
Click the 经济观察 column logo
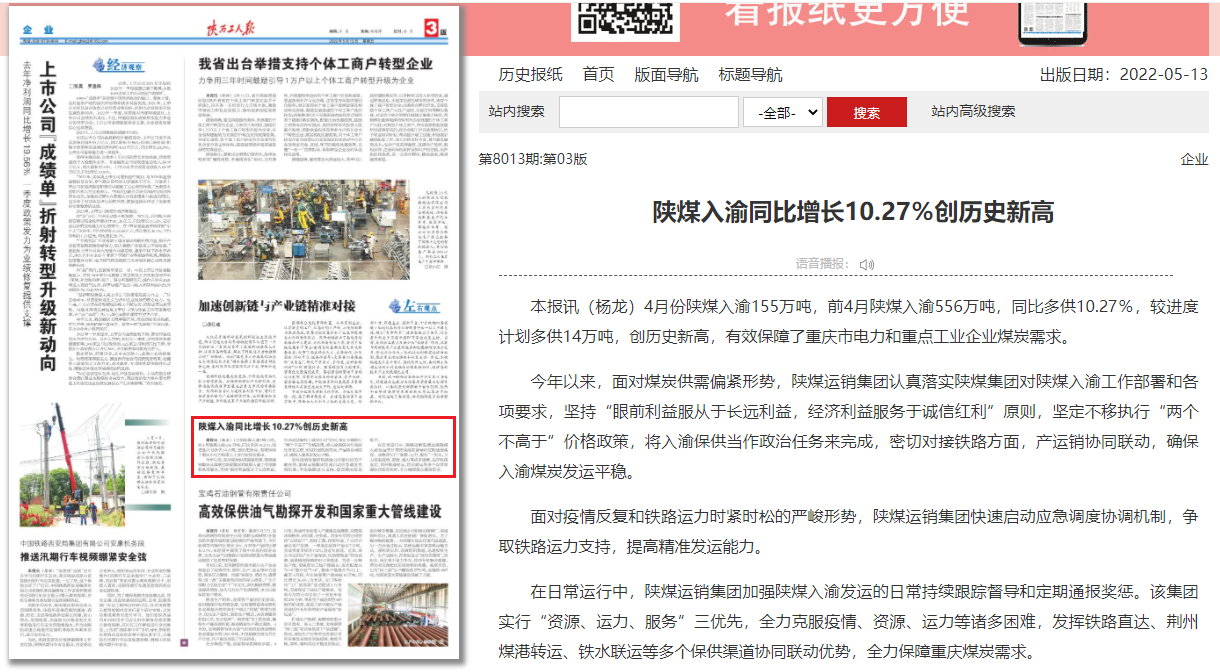point(119,67)
